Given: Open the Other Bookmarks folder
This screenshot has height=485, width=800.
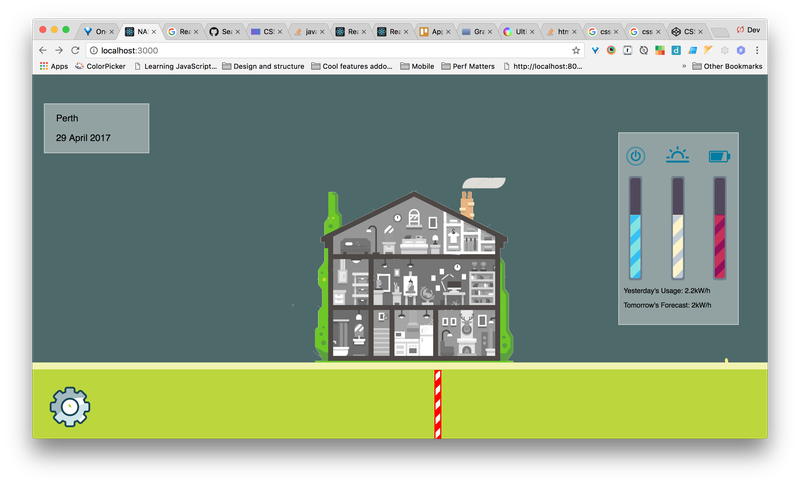Looking at the screenshot, I should 726,66.
